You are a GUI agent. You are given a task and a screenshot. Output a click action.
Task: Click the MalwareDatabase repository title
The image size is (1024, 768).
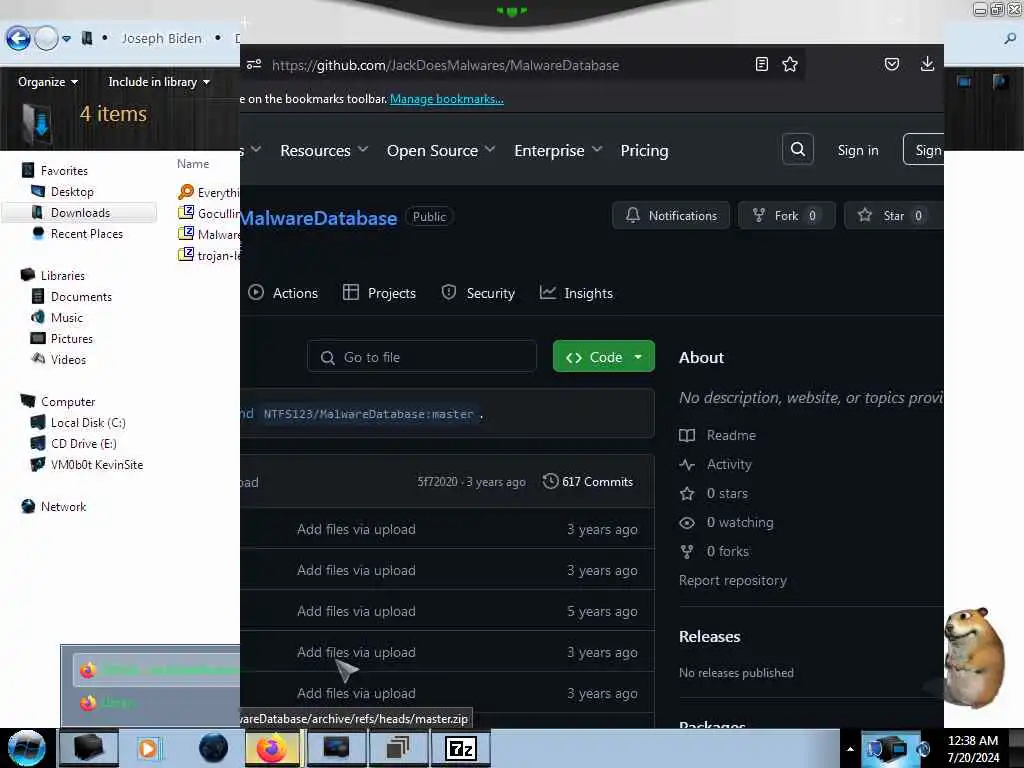pyautogui.click(x=319, y=218)
